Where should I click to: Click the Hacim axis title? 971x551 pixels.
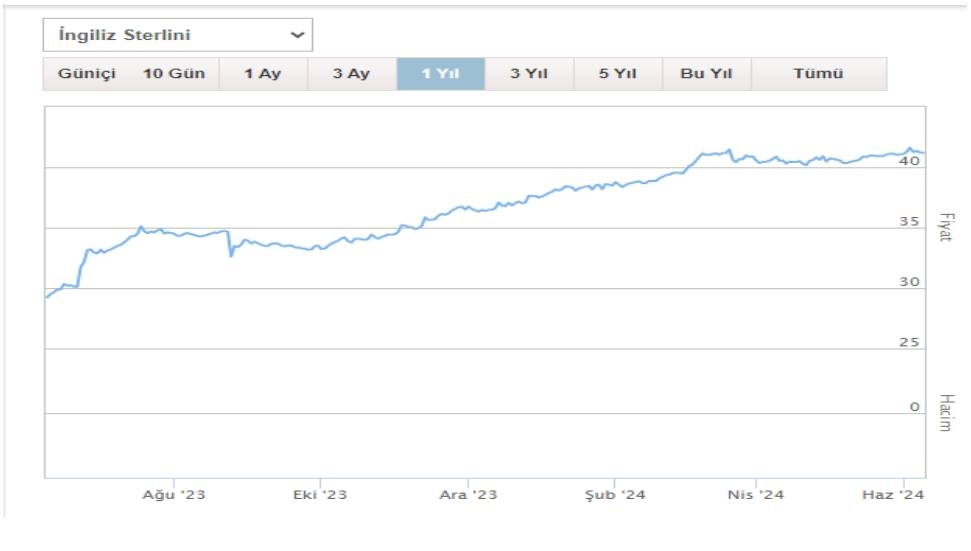pos(946,413)
